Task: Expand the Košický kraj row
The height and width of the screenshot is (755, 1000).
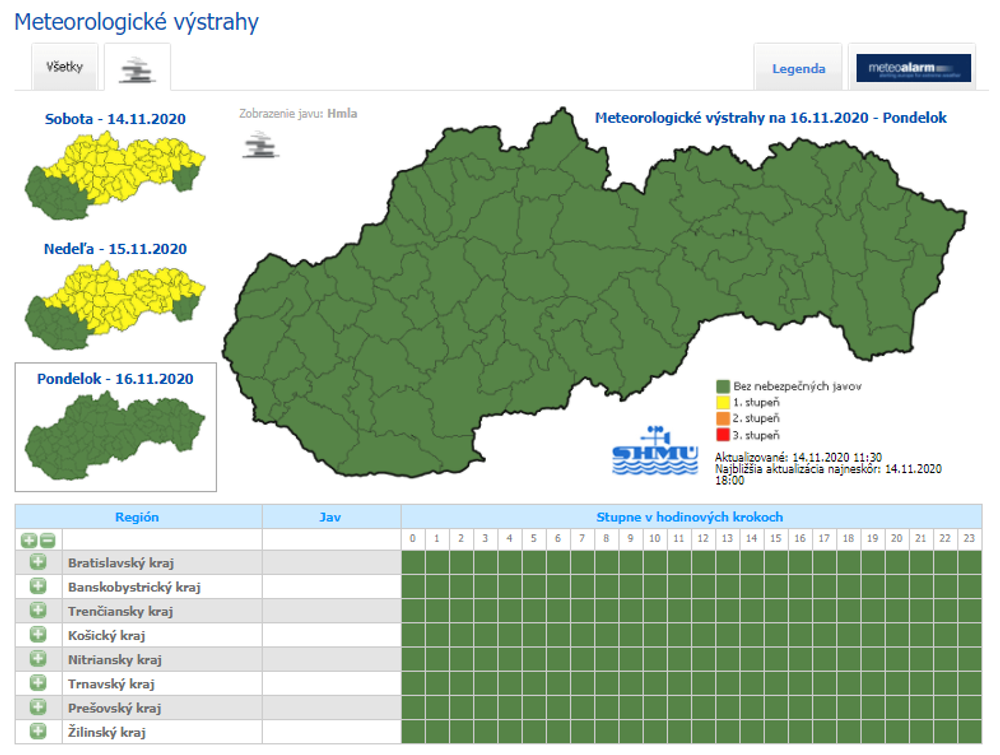Action: click(38, 634)
